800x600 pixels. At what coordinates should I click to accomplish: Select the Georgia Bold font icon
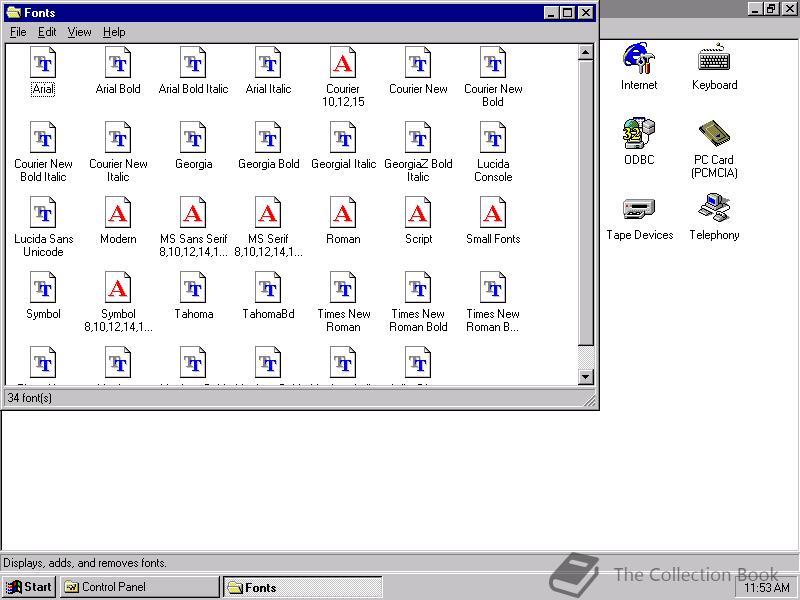tap(268, 138)
